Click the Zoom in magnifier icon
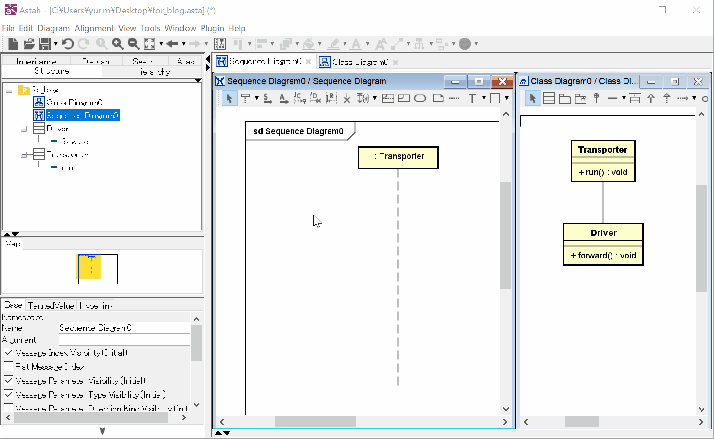 (x=117, y=44)
